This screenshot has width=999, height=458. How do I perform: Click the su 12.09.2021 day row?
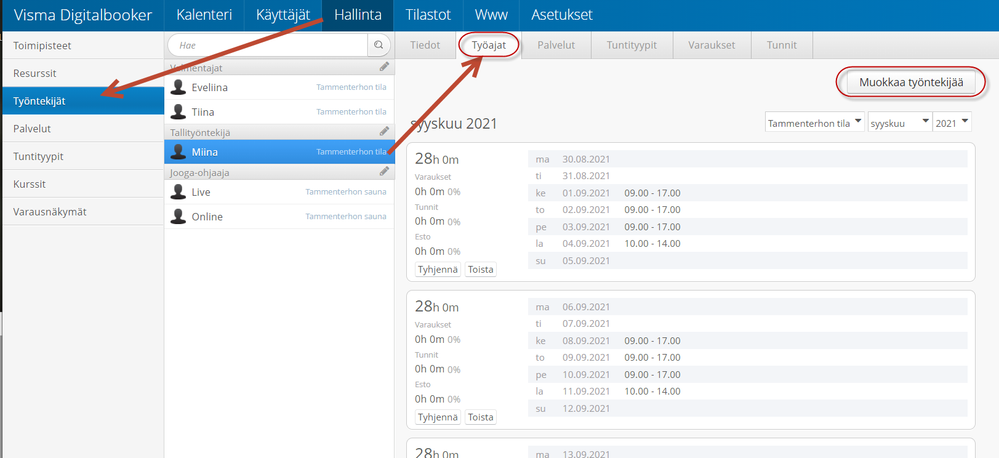point(748,408)
